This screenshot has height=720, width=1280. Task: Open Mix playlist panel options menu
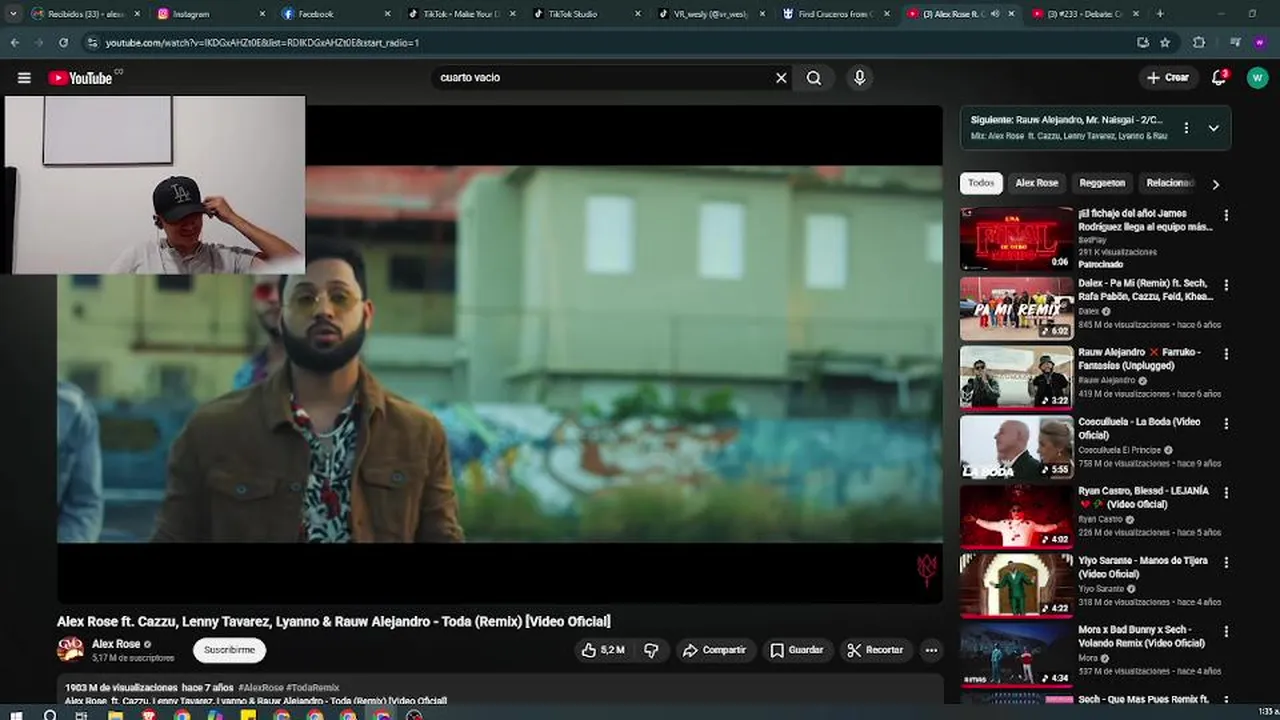[1186, 128]
